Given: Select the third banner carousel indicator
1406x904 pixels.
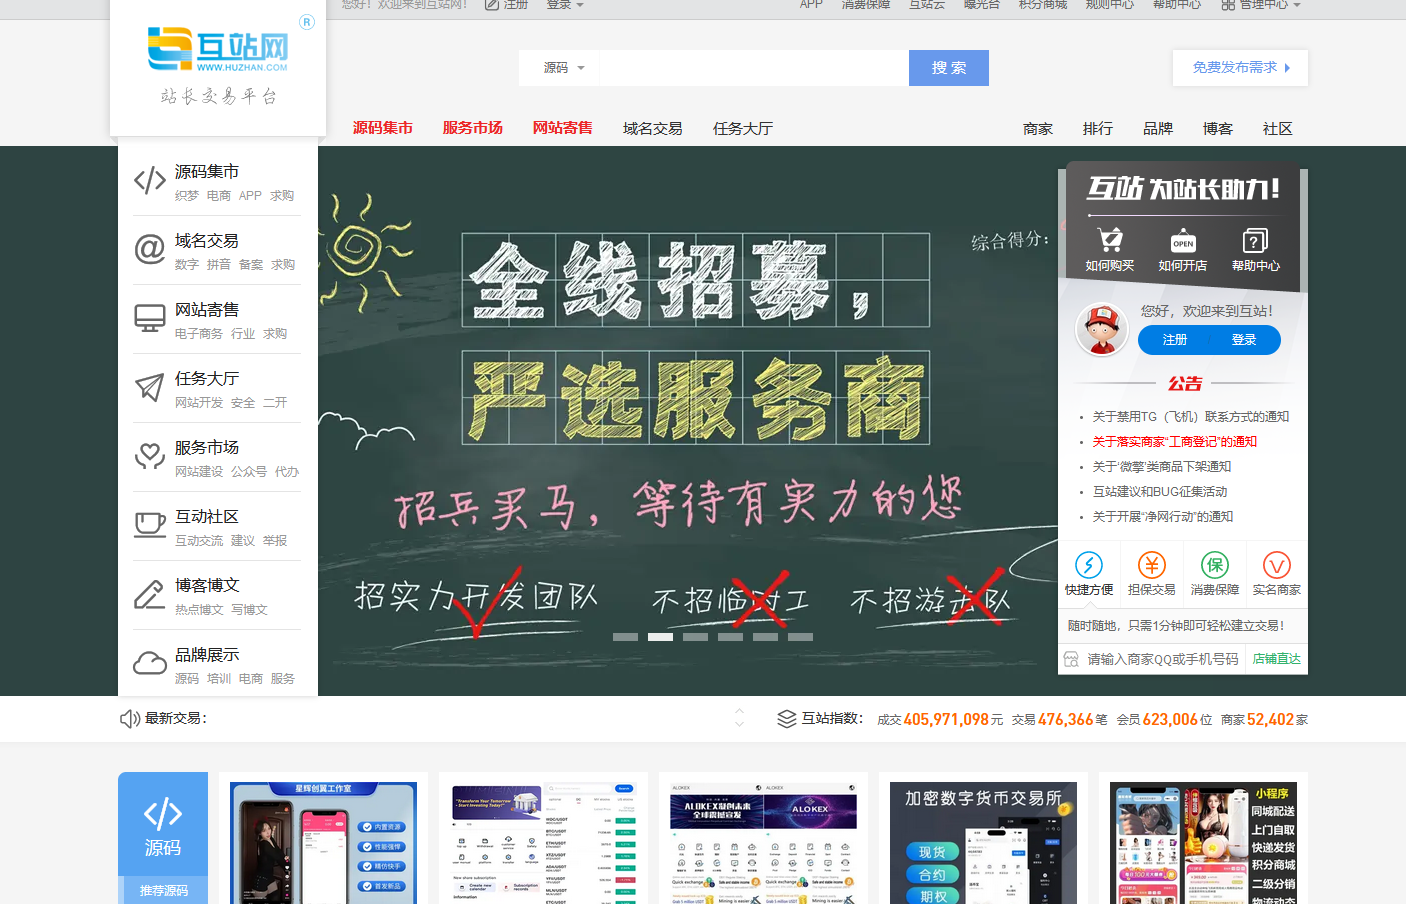Looking at the screenshot, I should tap(695, 637).
